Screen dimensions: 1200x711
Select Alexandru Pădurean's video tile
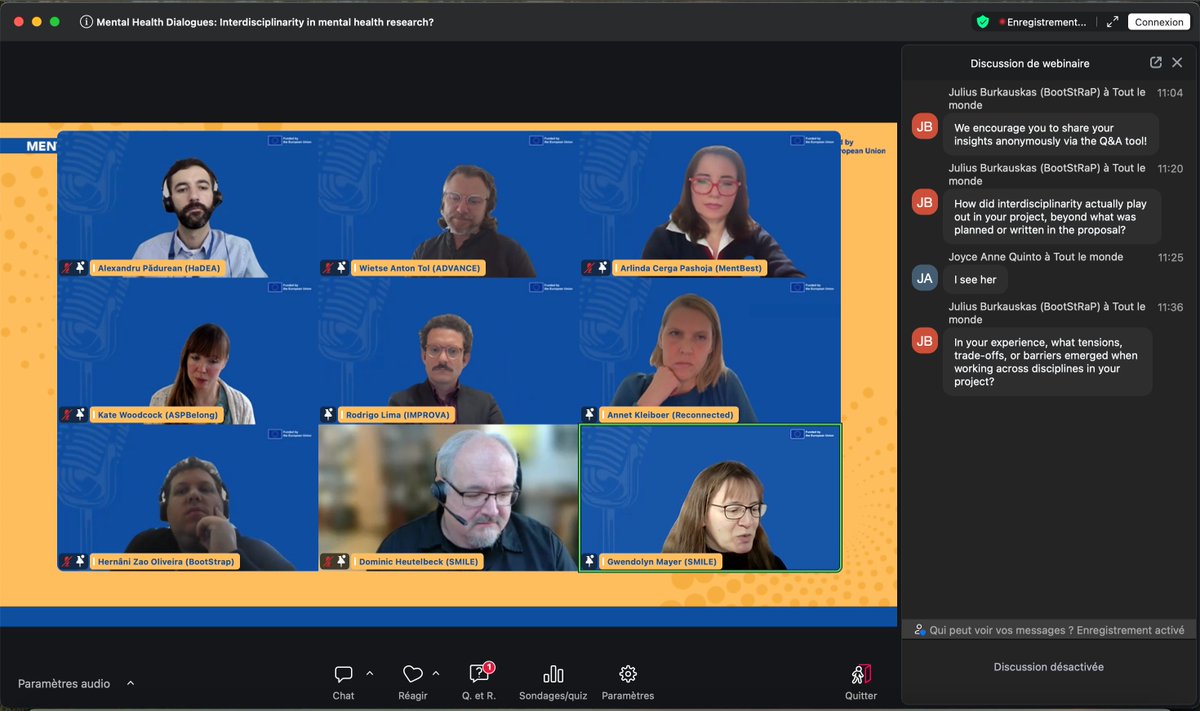188,205
